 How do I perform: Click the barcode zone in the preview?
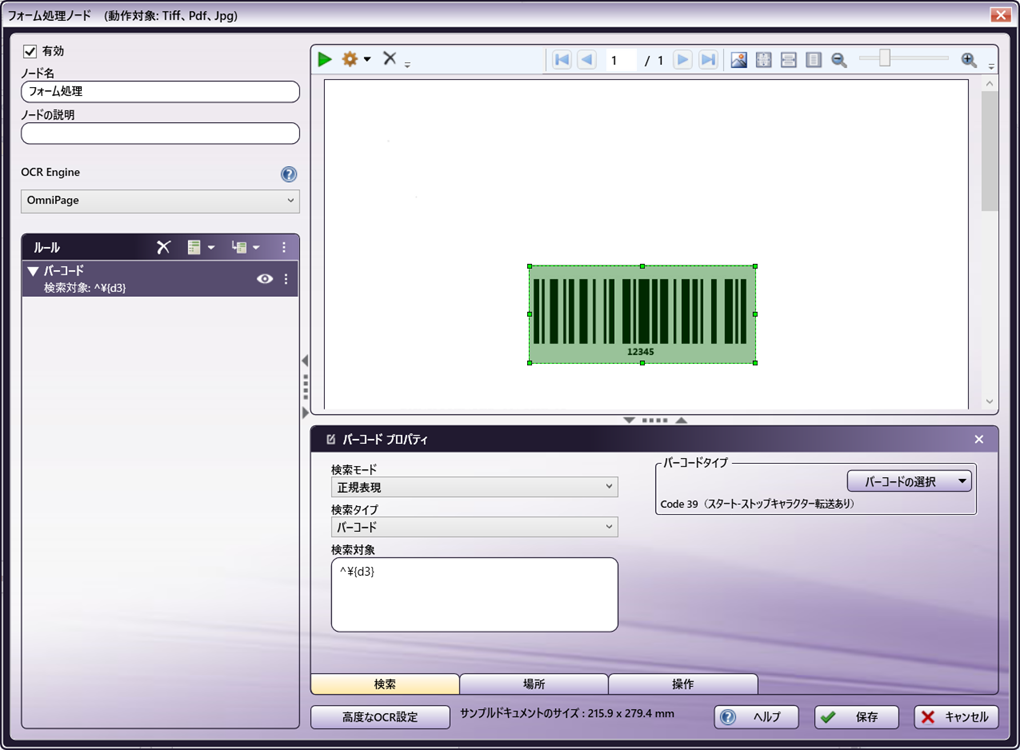click(x=642, y=314)
